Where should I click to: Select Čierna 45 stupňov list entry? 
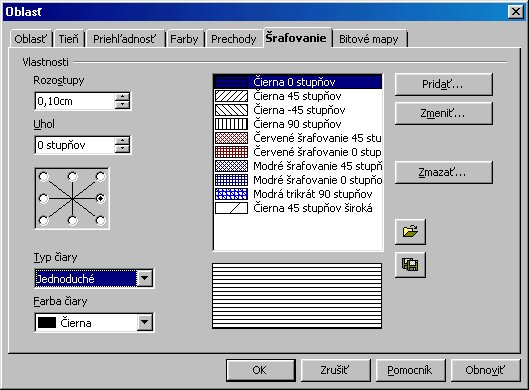[298, 96]
